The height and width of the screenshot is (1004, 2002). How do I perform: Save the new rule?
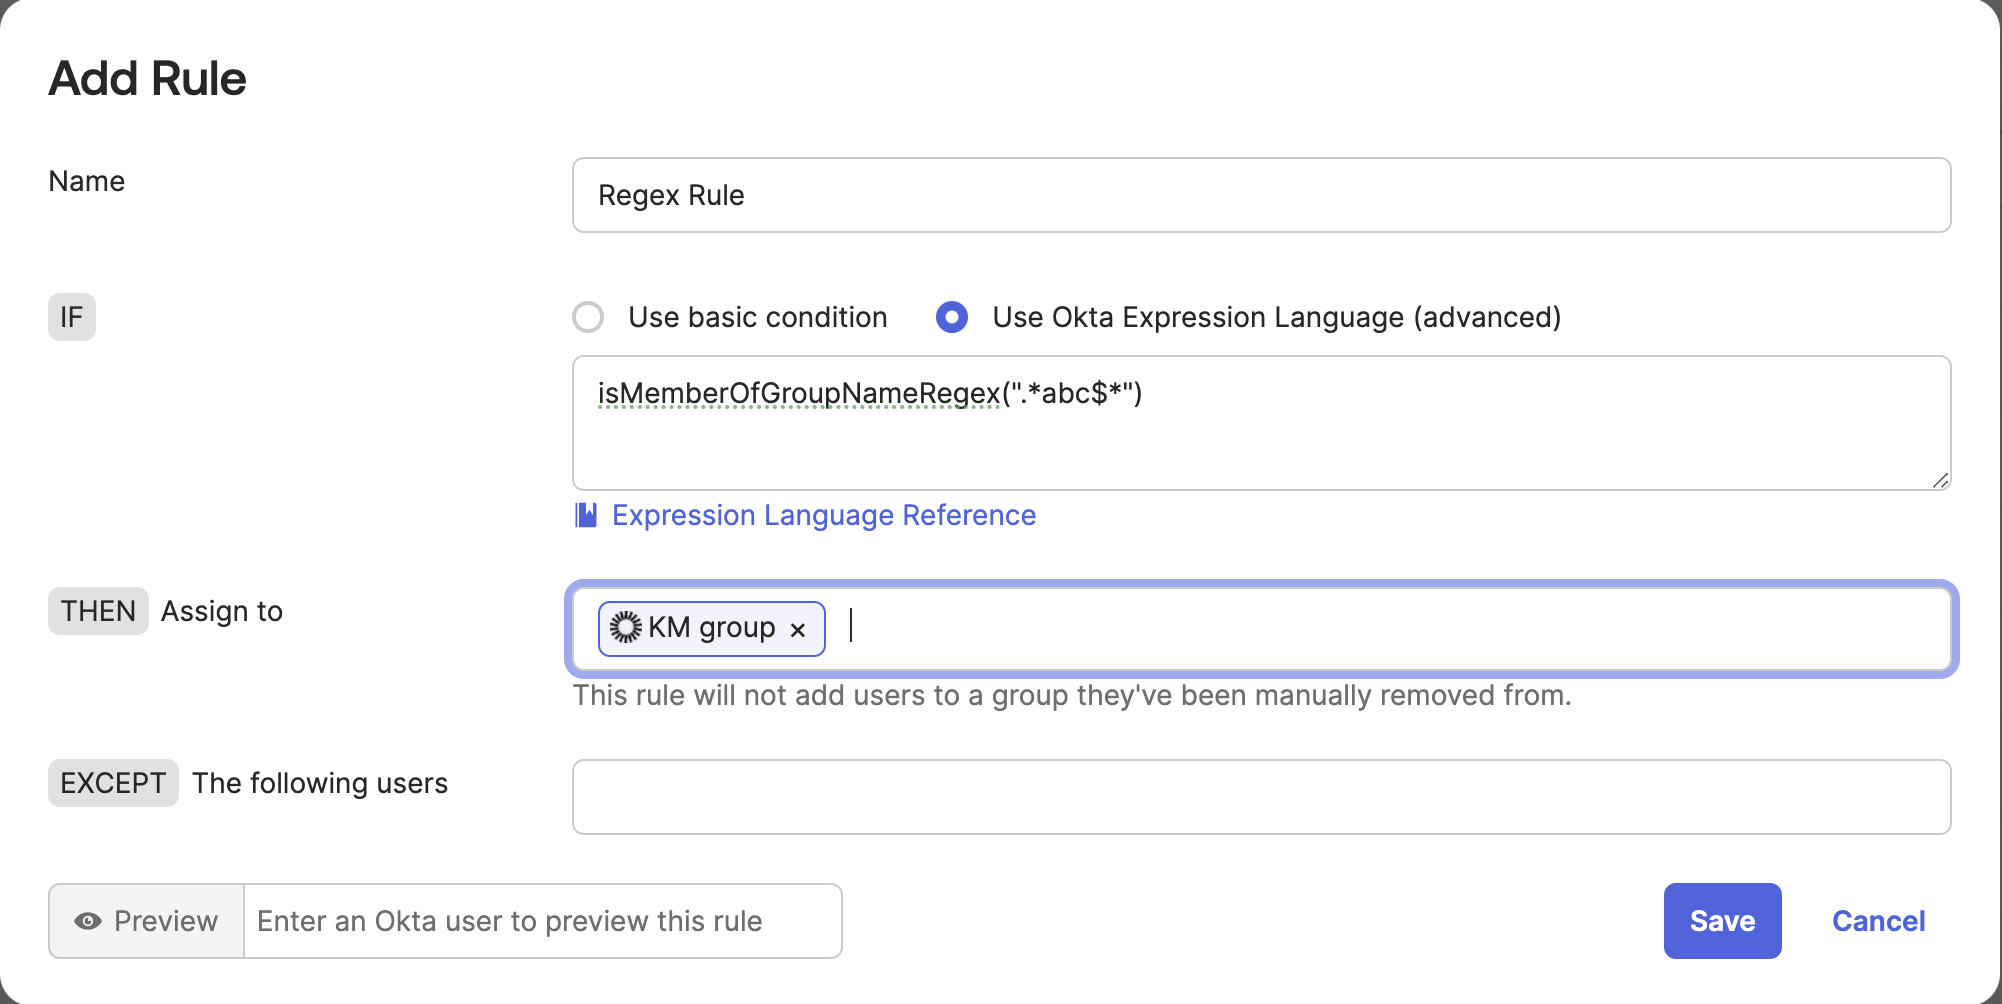pyautogui.click(x=1722, y=921)
